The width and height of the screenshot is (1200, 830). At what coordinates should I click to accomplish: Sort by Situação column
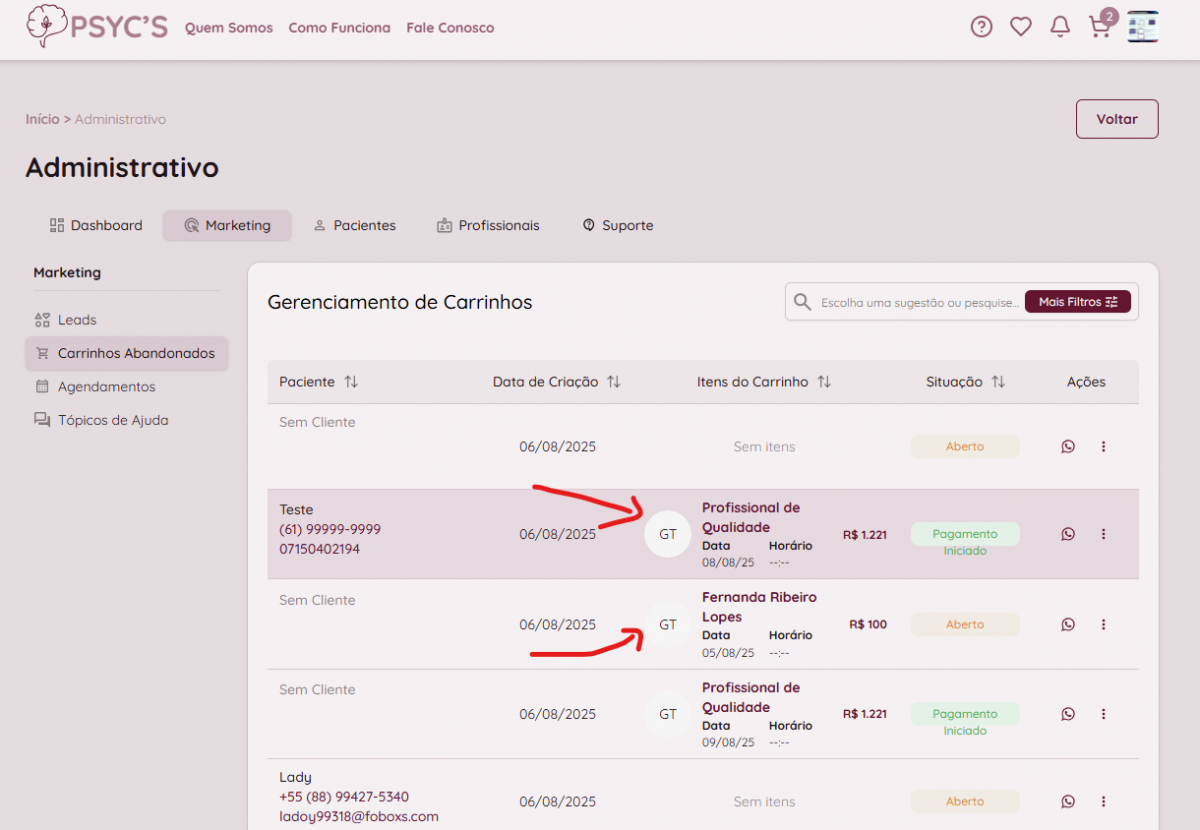click(x=965, y=382)
